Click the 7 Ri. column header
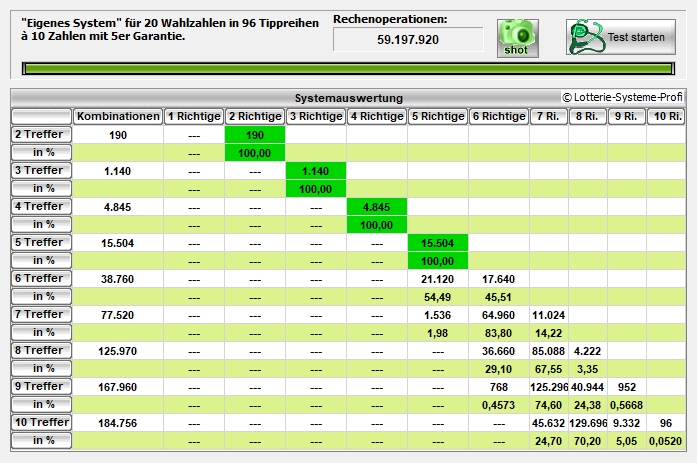 pos(549,116)
